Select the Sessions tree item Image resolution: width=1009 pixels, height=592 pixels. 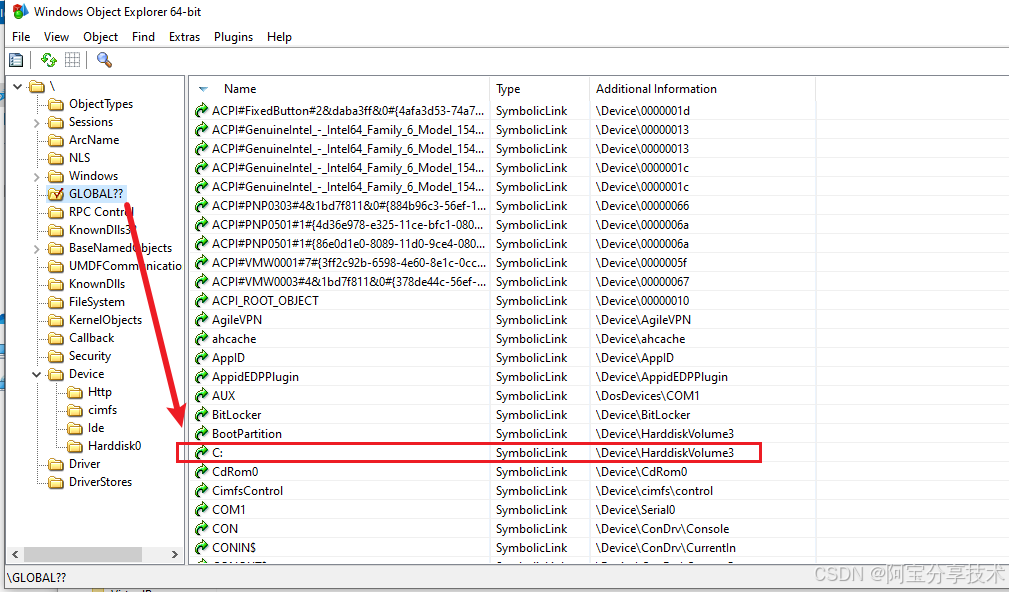(91, 122)
